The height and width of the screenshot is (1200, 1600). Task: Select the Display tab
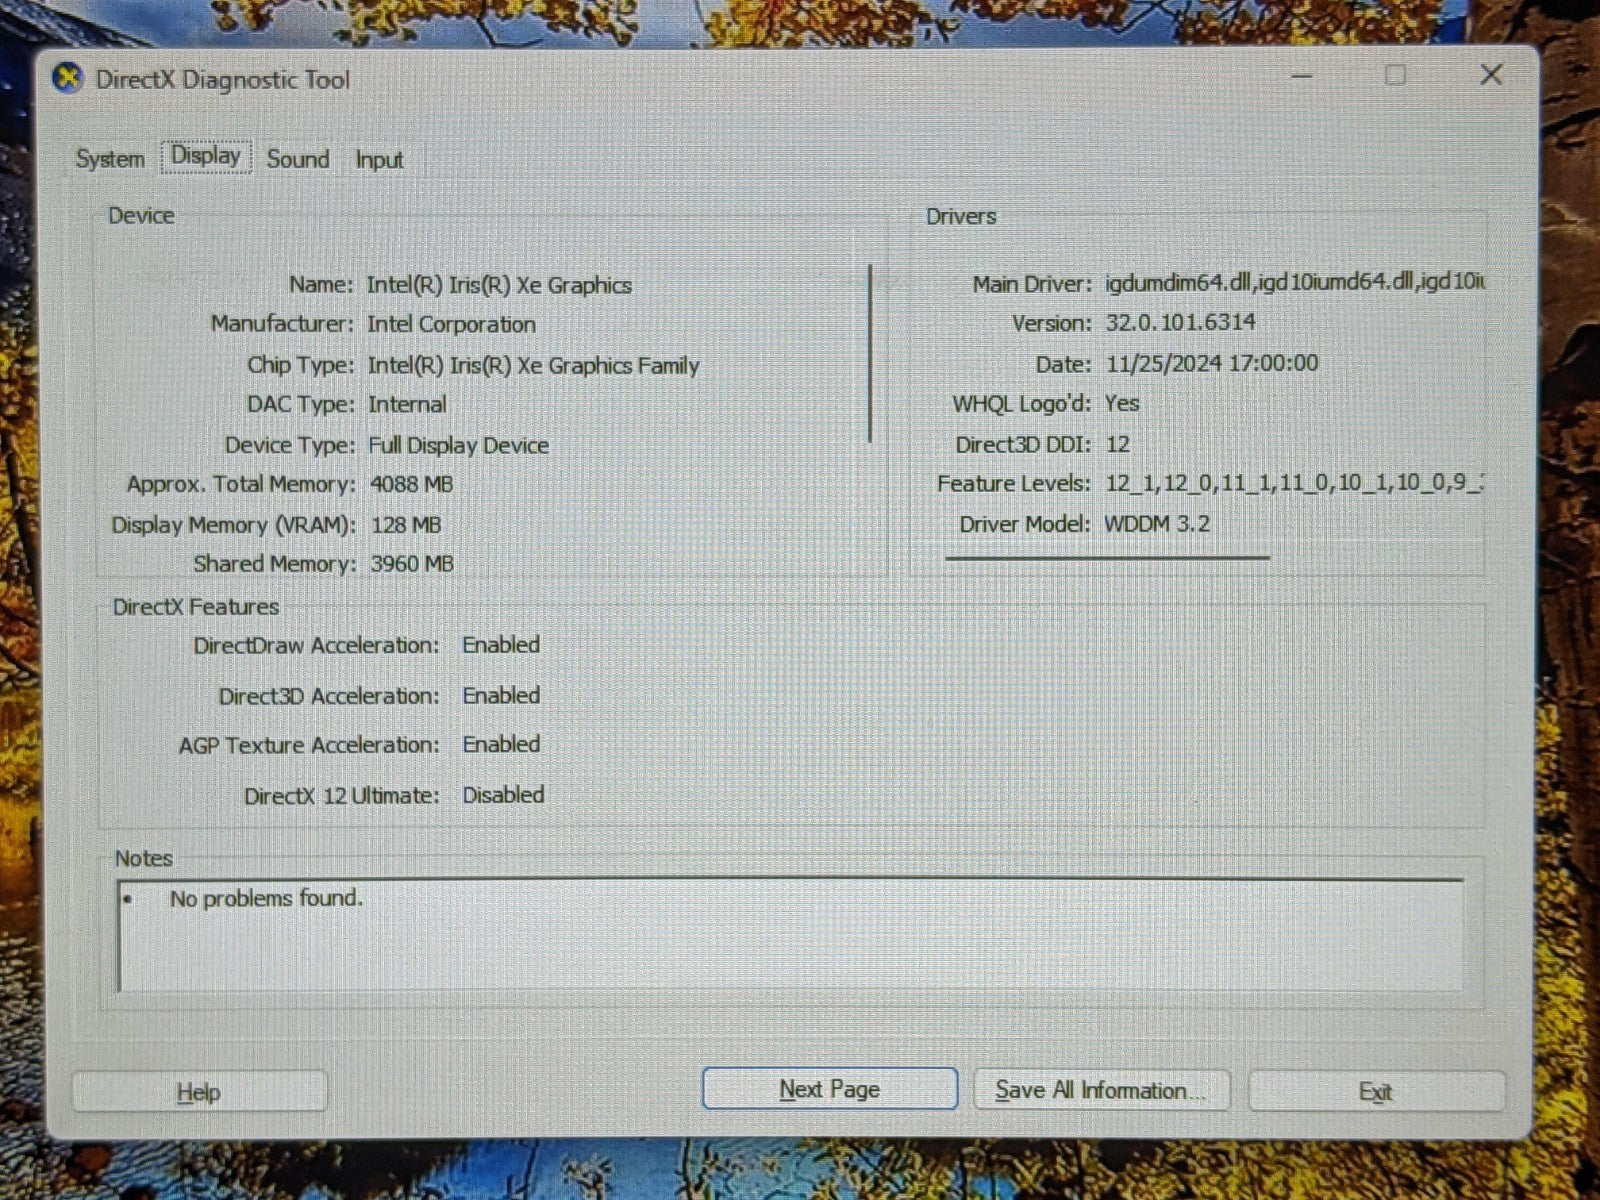click(x=206, y=157)
